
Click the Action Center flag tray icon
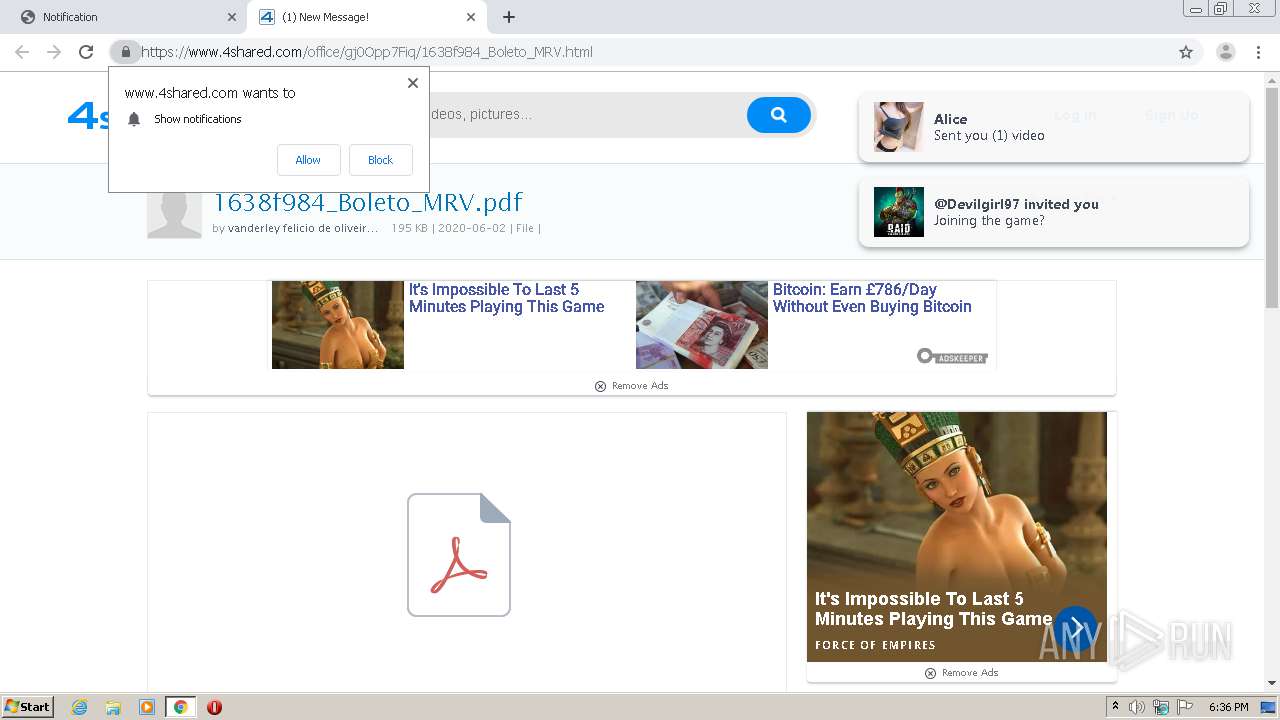(1185, 707)
